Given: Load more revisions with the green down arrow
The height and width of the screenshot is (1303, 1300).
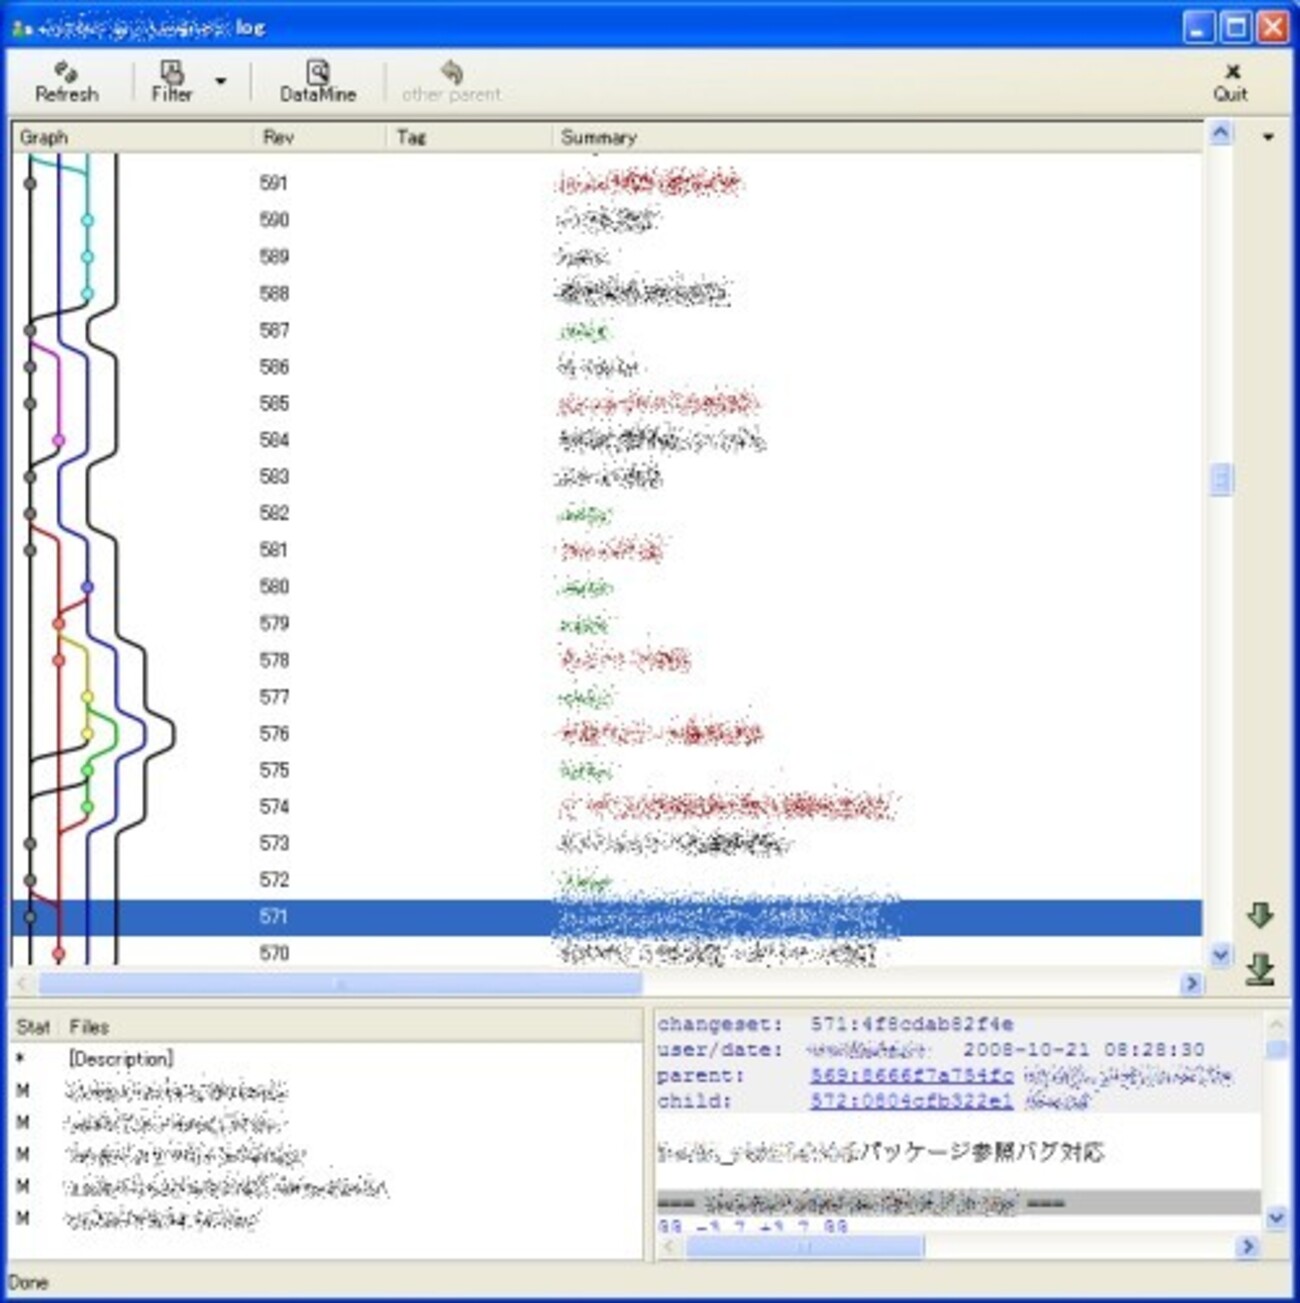Looking at the screenshot, I should pyautogui.click(x=1259, y=914).
